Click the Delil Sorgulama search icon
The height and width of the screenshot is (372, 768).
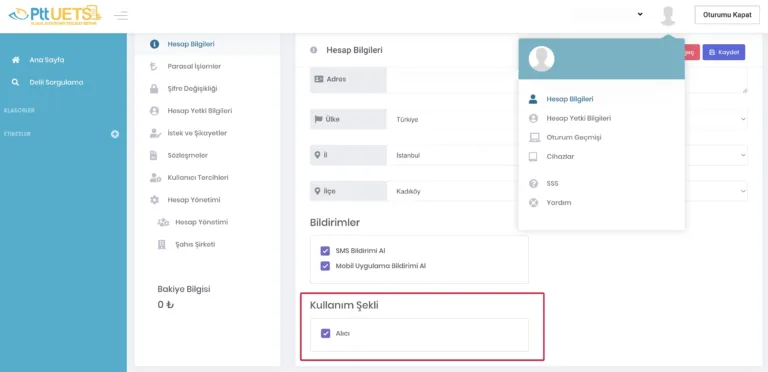(16, 82)
